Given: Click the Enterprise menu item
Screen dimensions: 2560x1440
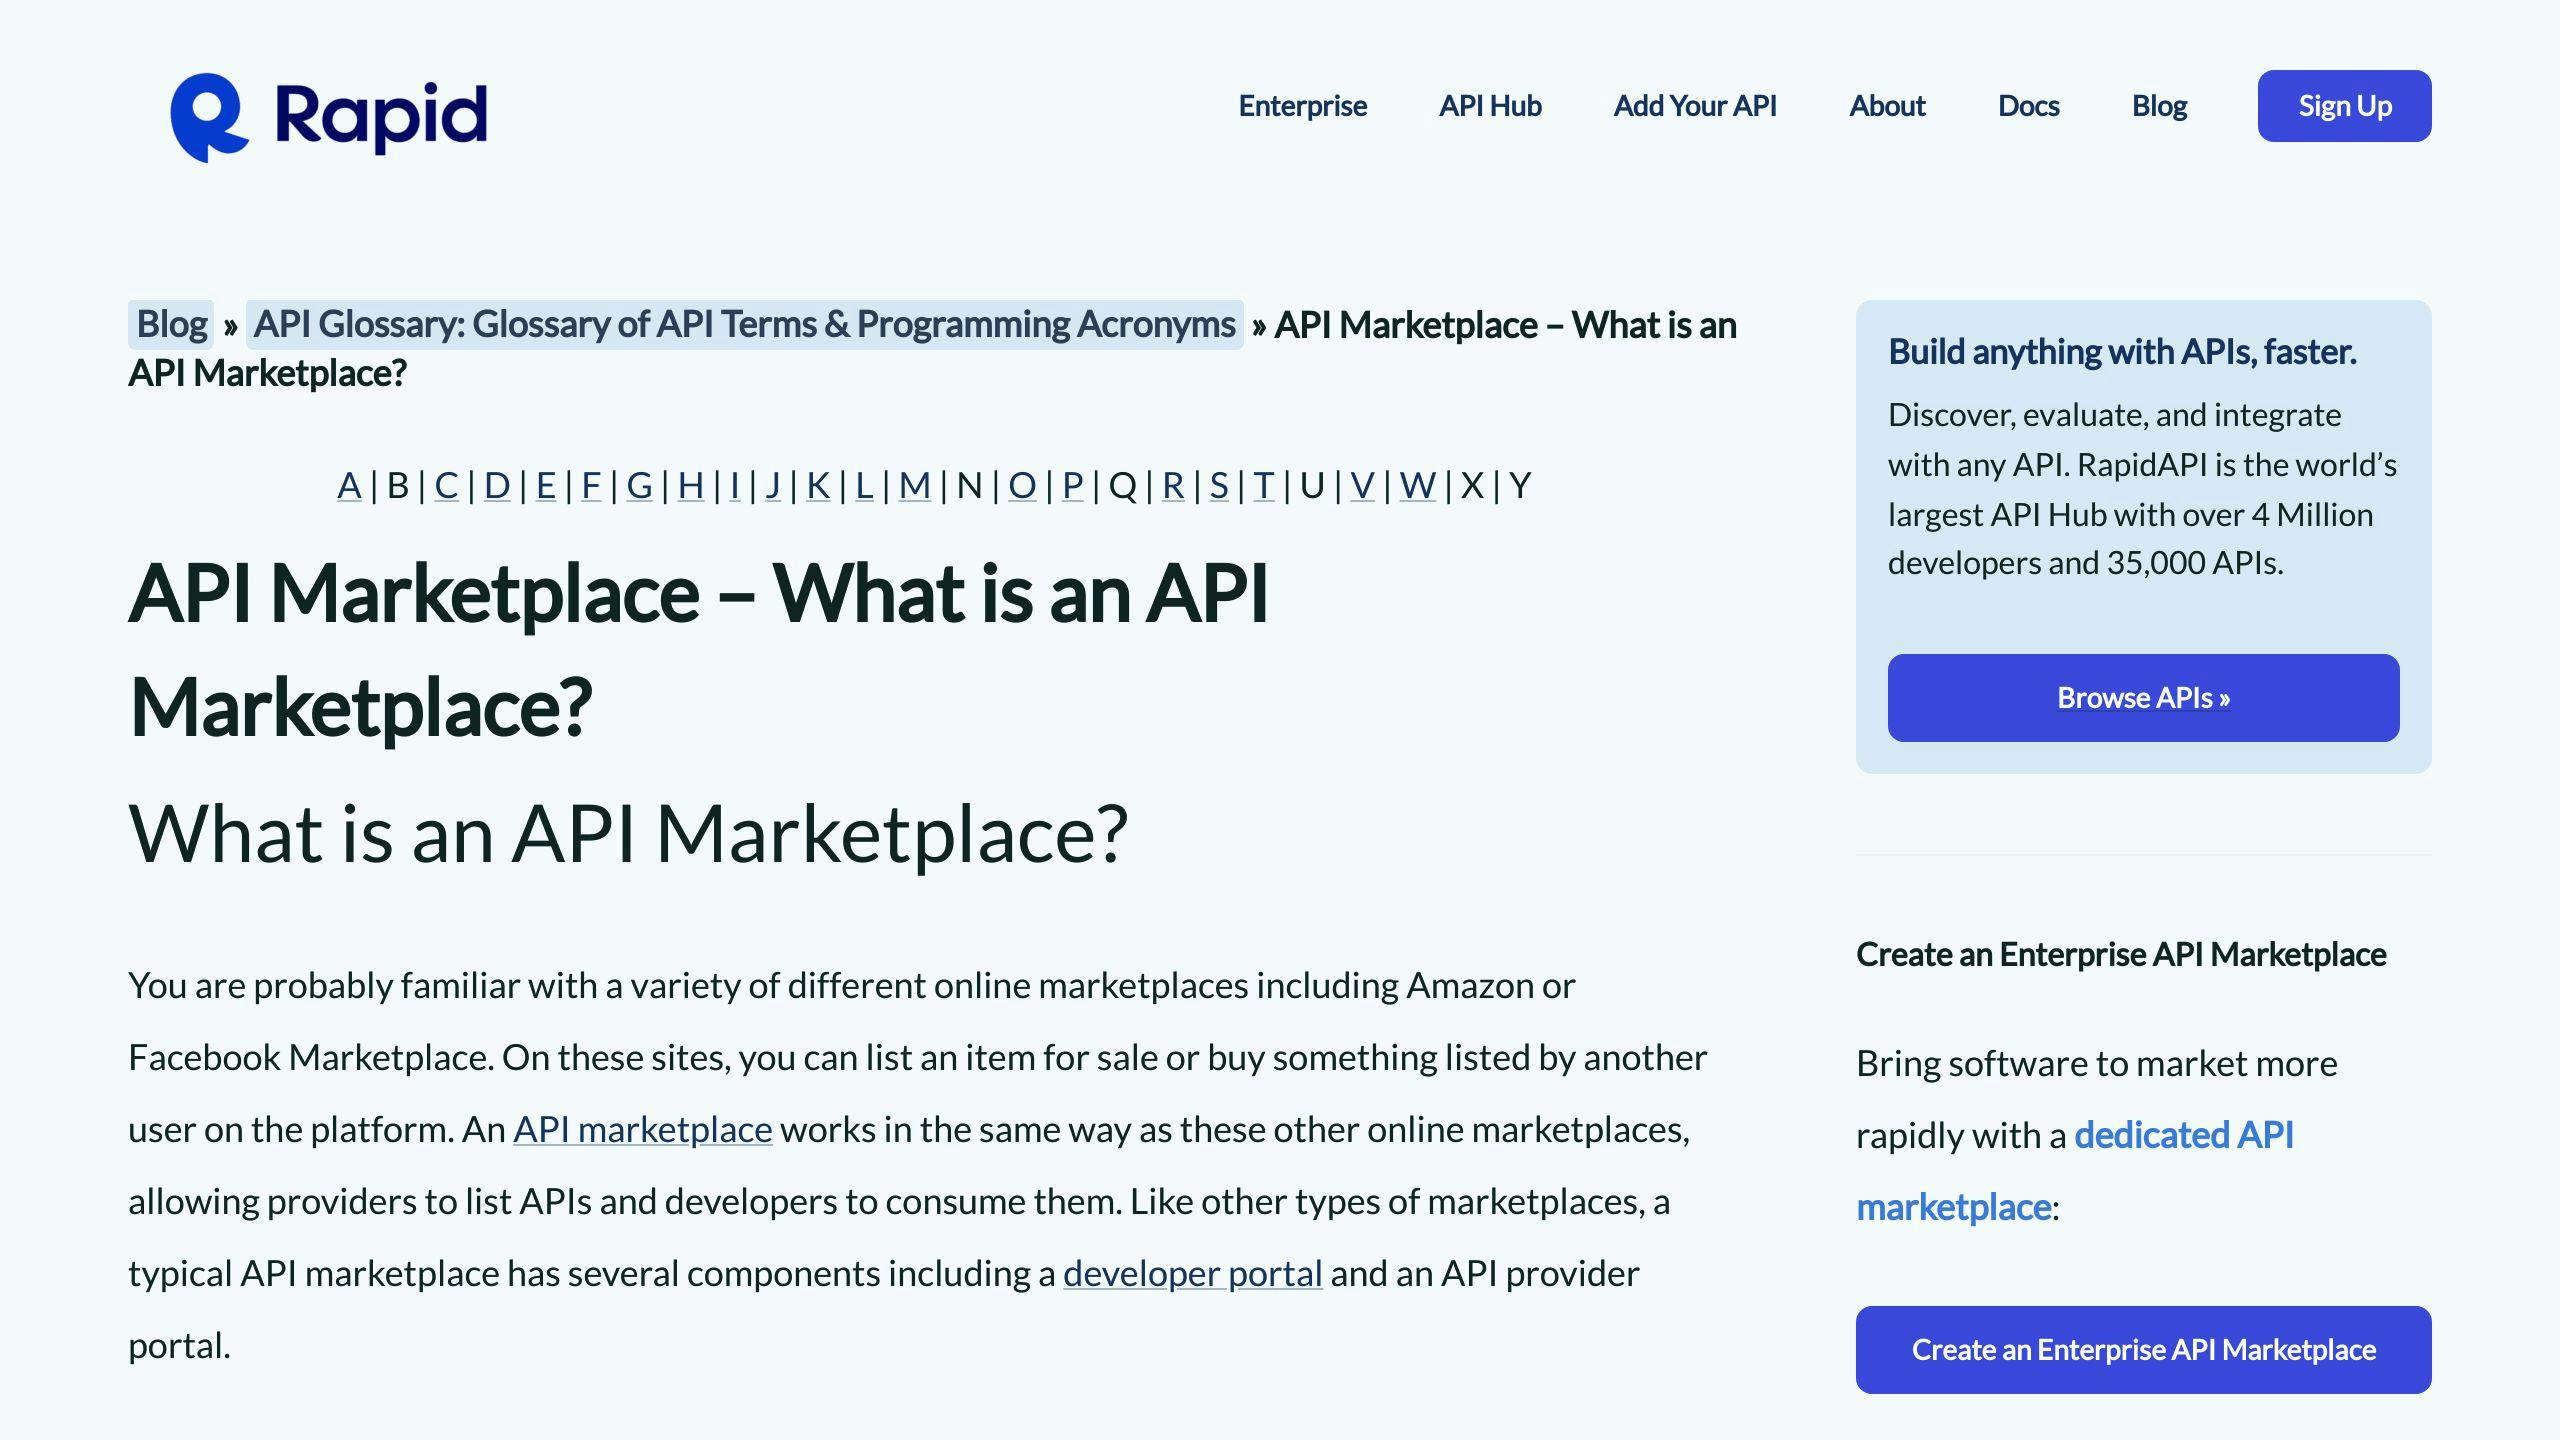Looking at the screenshot, I should [x=1303, y=104].
